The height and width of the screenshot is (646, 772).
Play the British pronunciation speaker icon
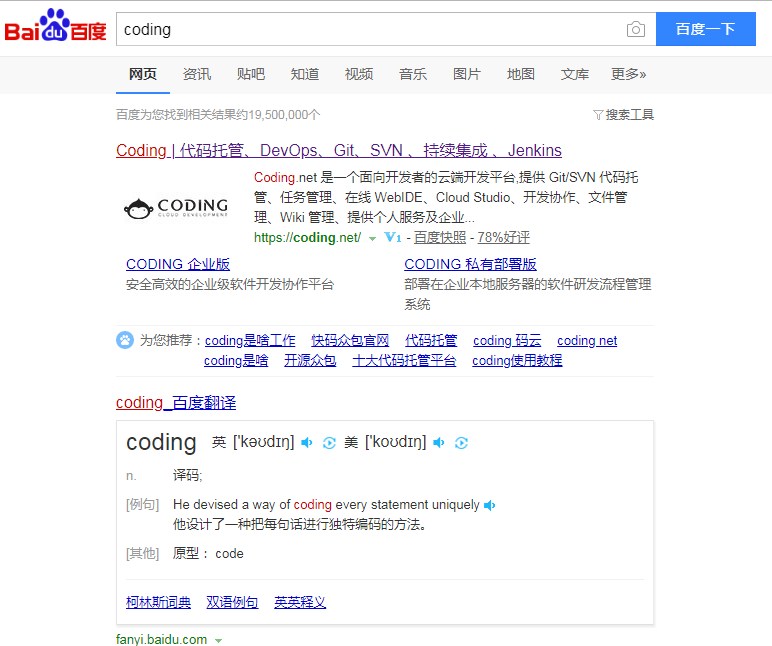[x=307, y=443]
